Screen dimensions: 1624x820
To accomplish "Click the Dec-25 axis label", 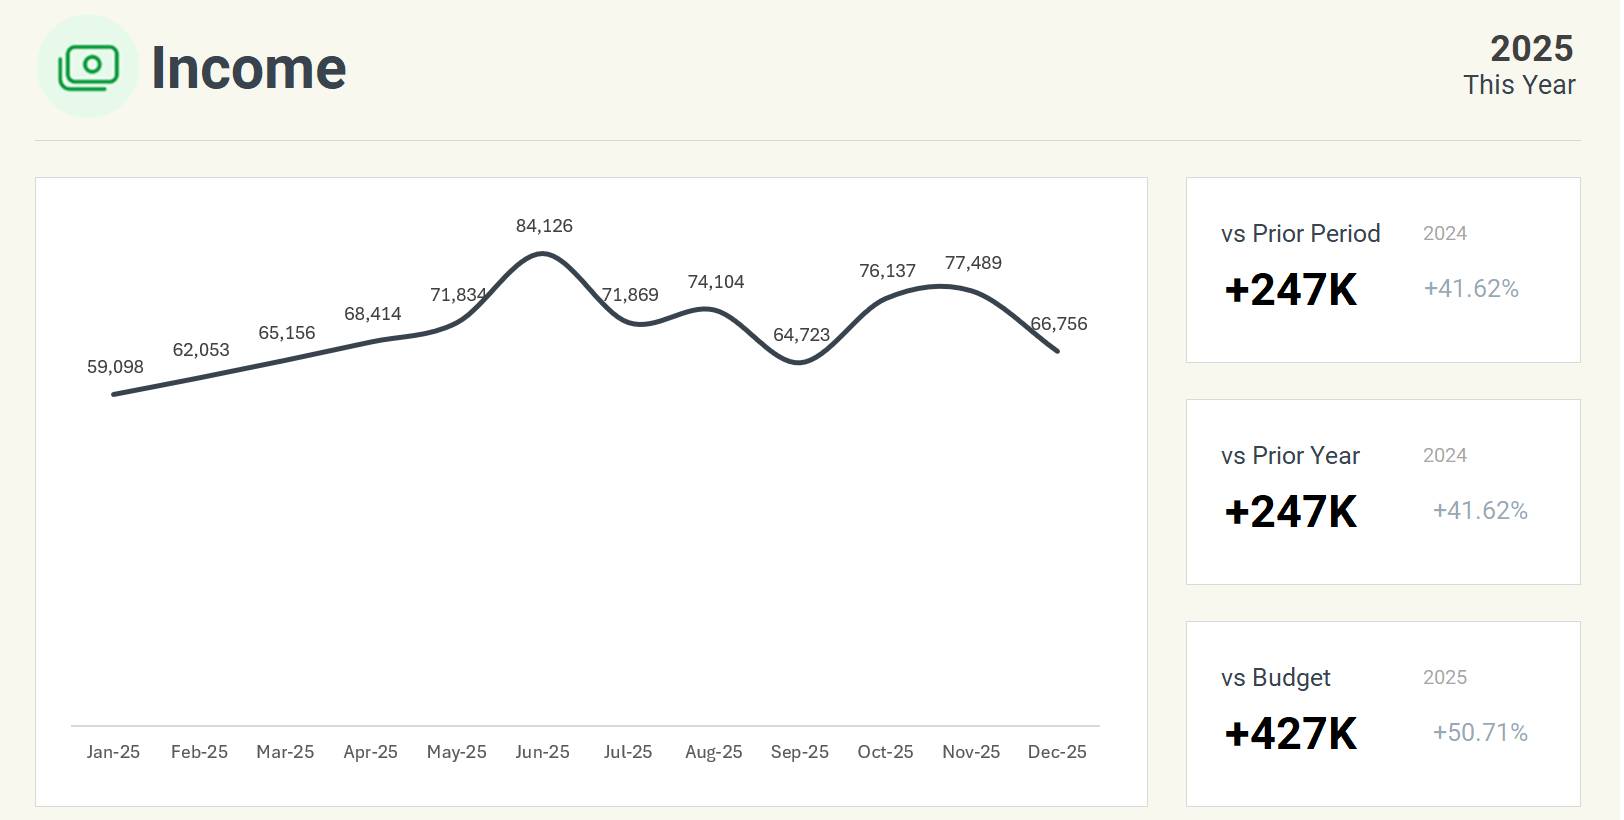I will 1057,752.
